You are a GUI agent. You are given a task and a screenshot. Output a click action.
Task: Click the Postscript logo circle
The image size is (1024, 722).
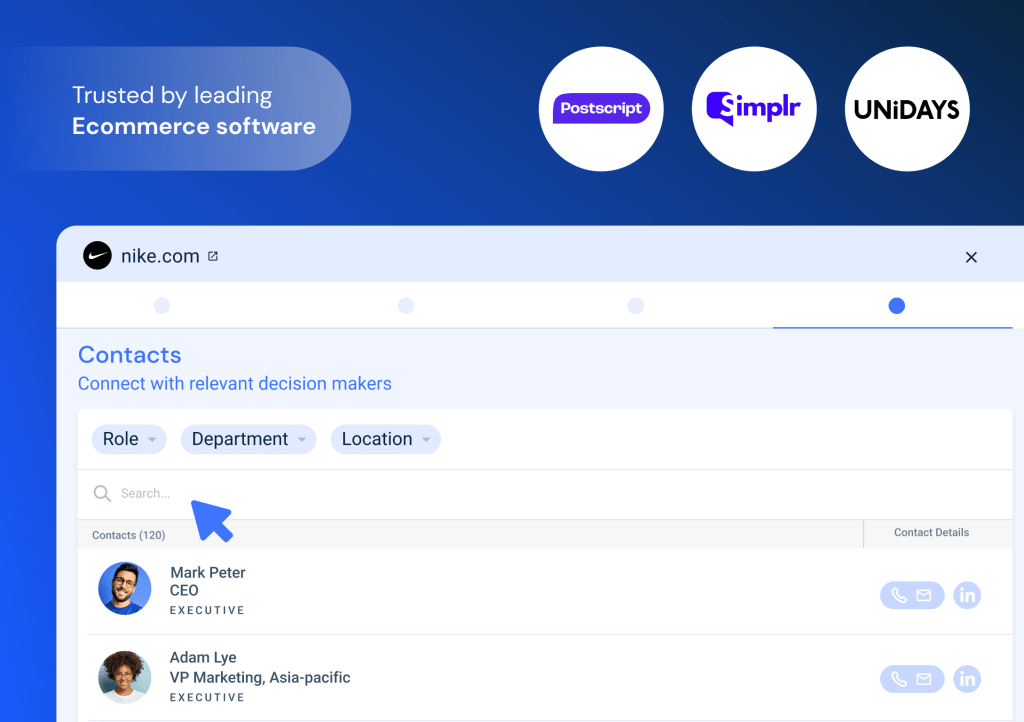pos(601,108)
